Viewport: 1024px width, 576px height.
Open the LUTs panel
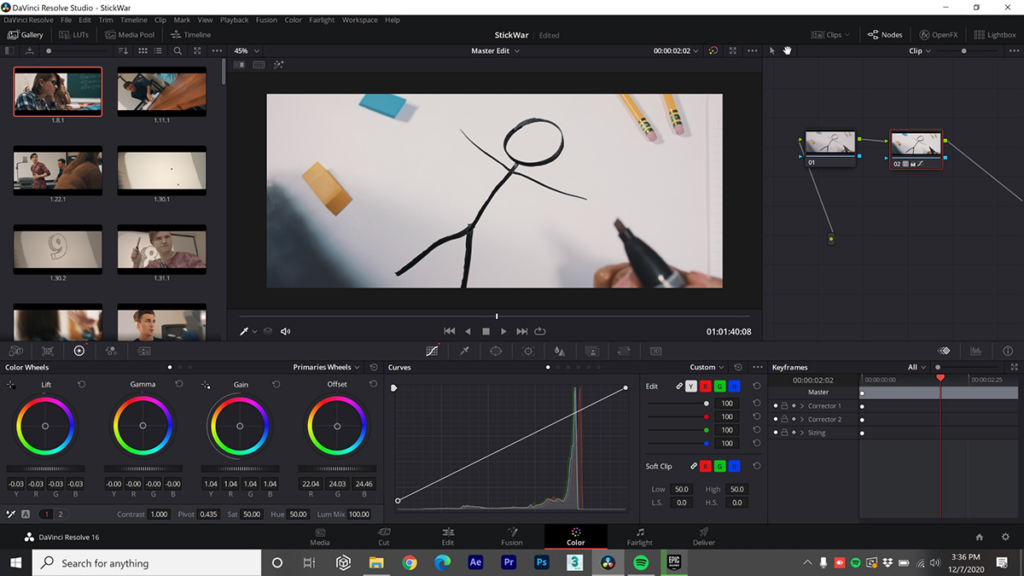point(74,35)
